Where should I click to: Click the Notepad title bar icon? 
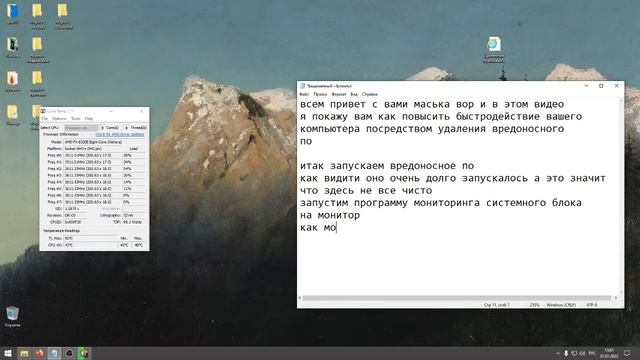coord(303,86)
